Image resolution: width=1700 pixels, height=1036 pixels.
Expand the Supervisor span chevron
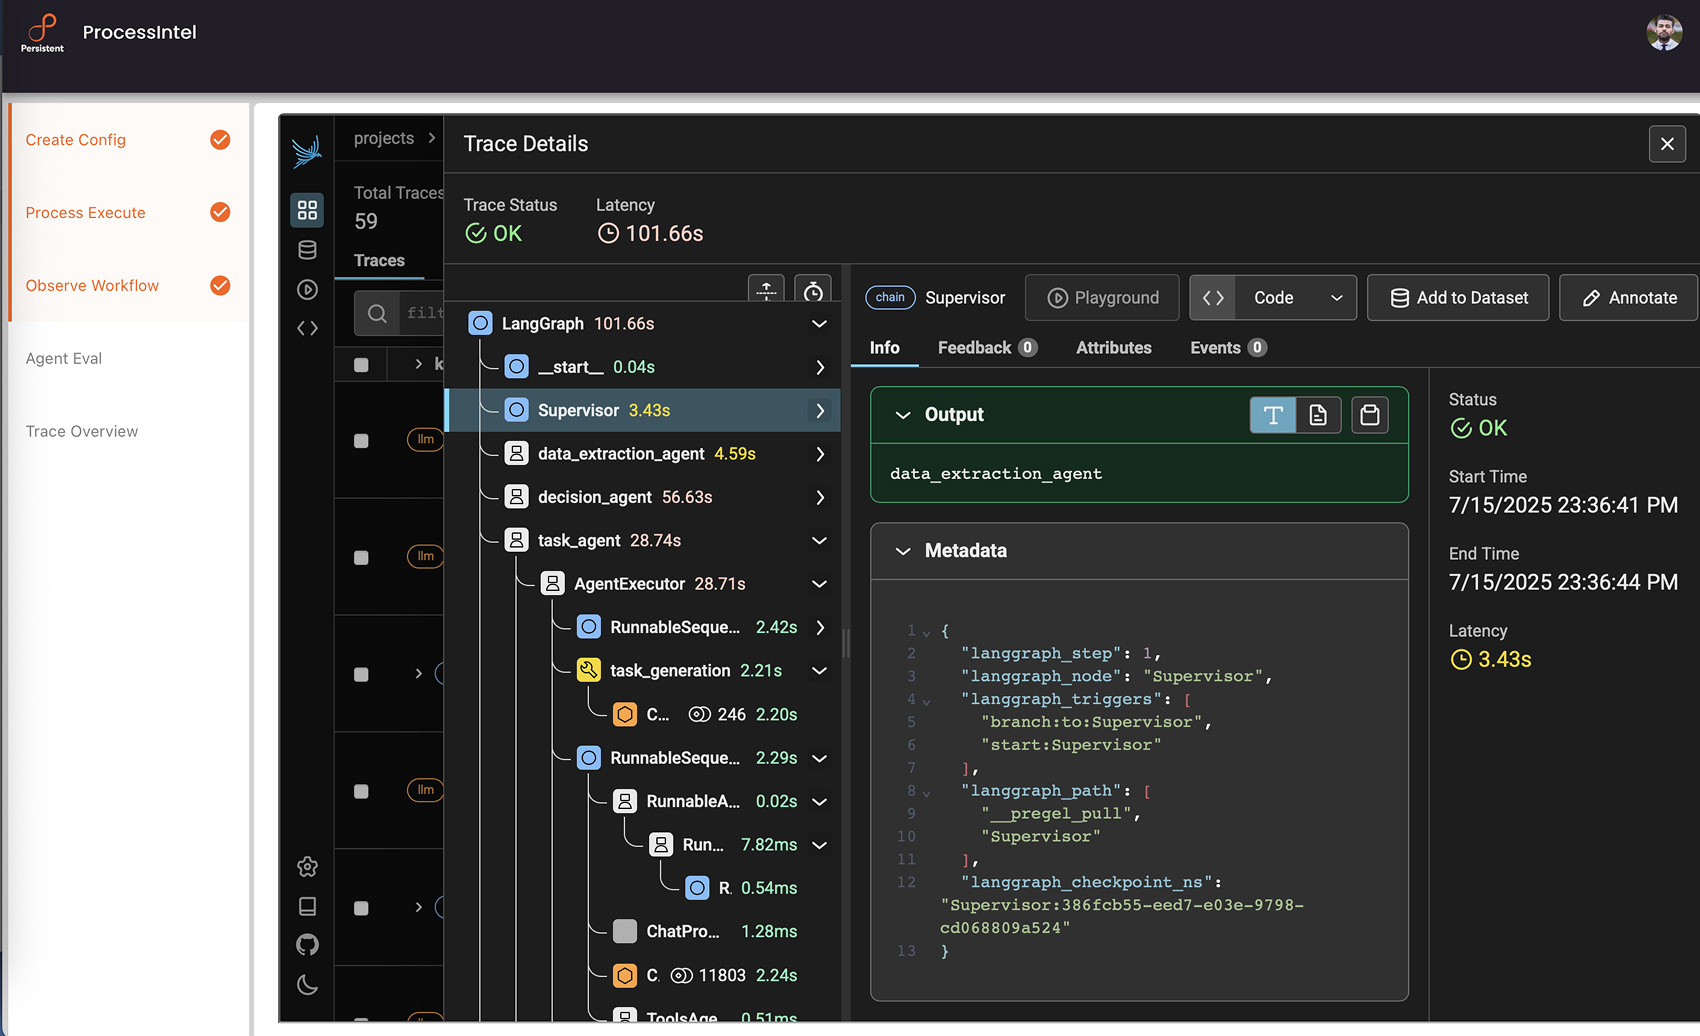(x=819, y=410)
